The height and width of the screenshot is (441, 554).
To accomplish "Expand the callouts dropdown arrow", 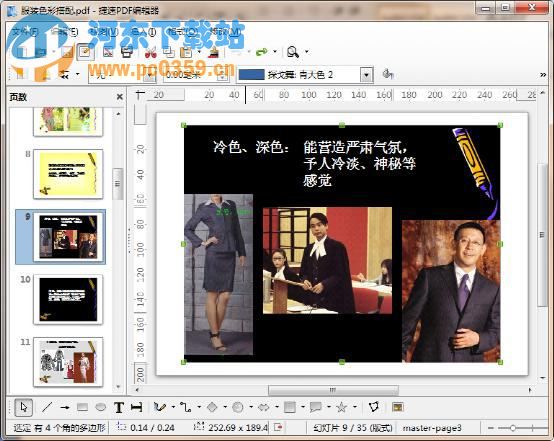I will pos(329,407).
